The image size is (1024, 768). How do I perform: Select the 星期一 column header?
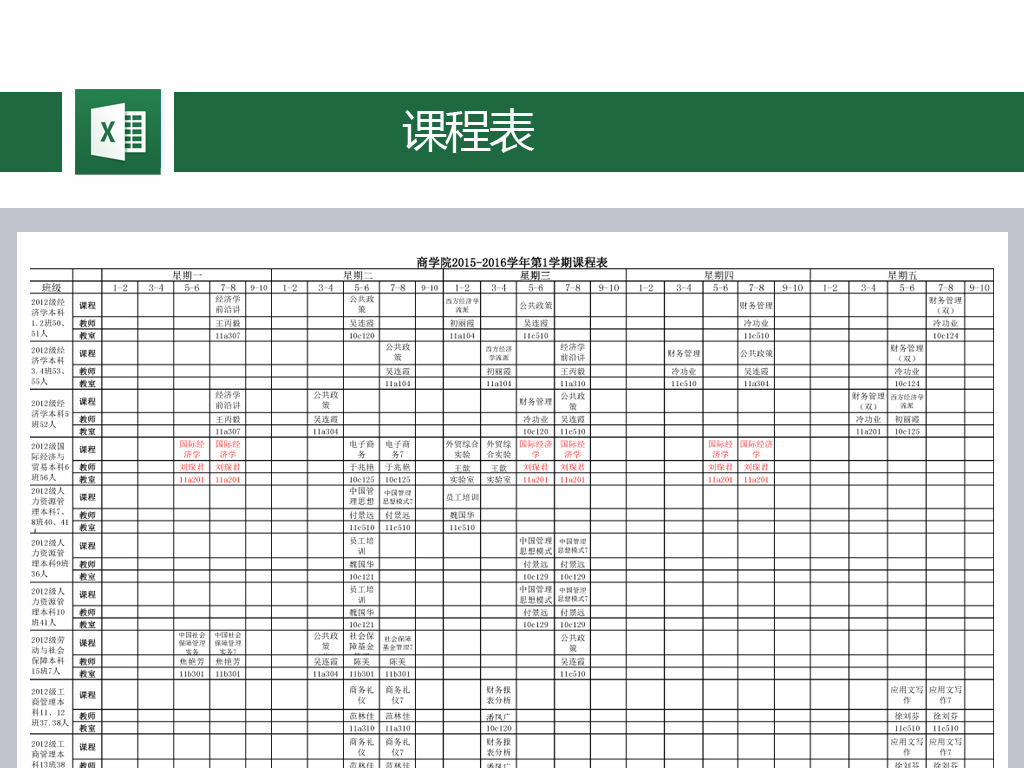click(187, 276)
